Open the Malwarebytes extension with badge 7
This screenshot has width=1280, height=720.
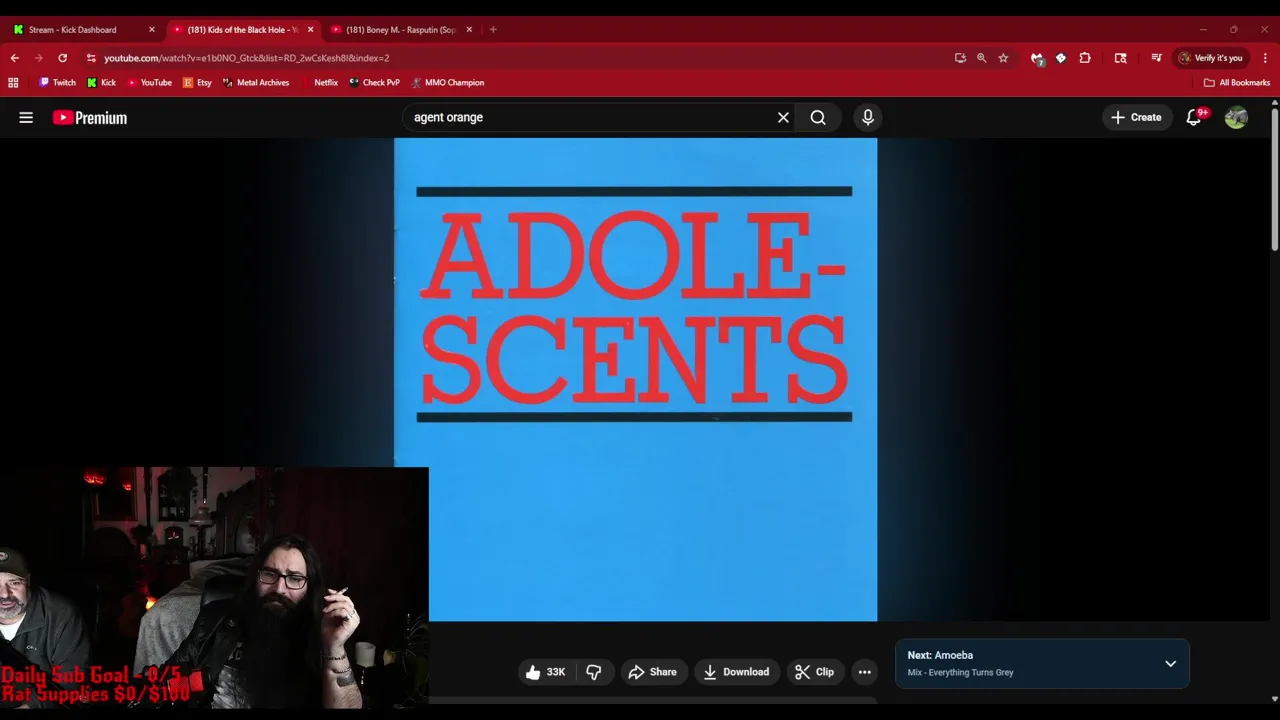click(1037, 58)
